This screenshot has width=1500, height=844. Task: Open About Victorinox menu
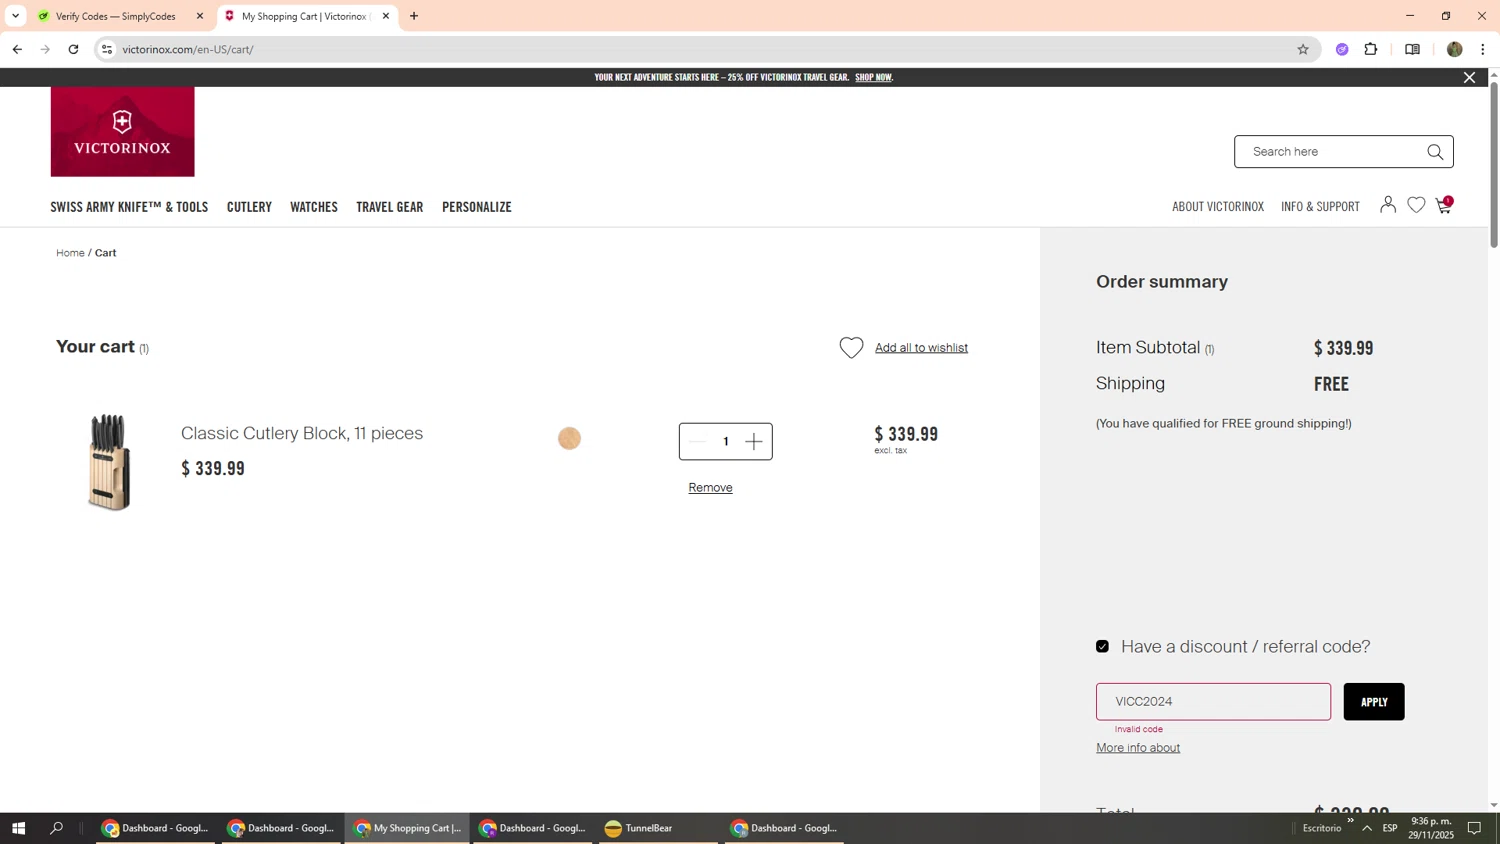click(x=1218, y=207)
